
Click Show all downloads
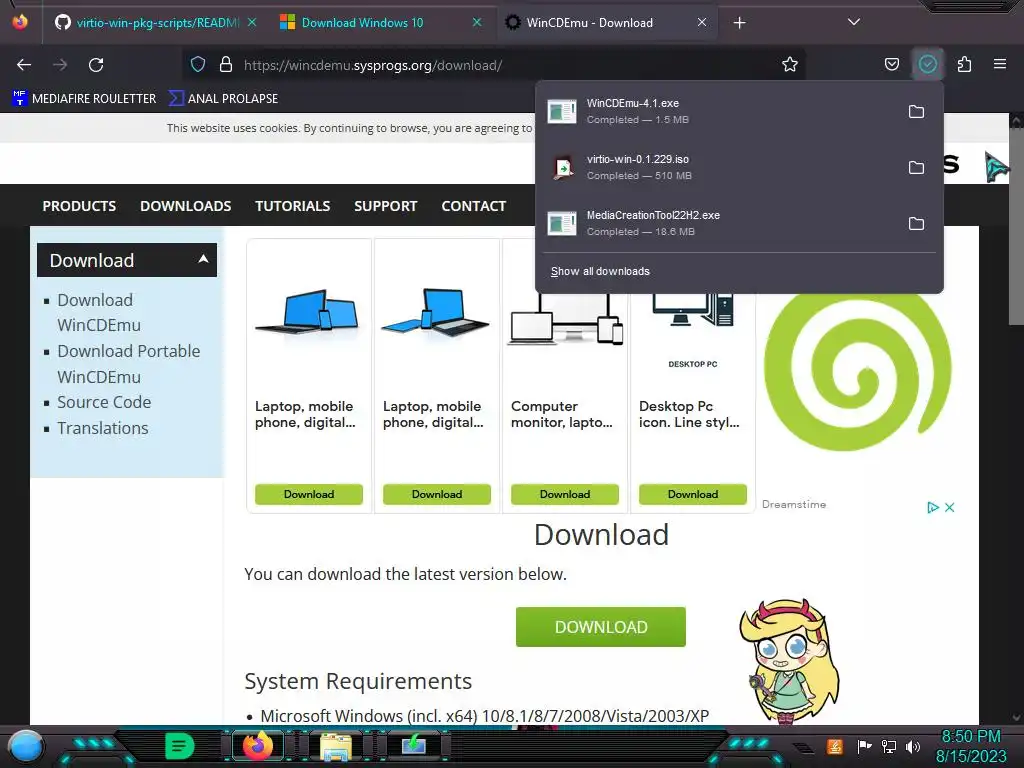pyautogui.click(x=600, y=271)
